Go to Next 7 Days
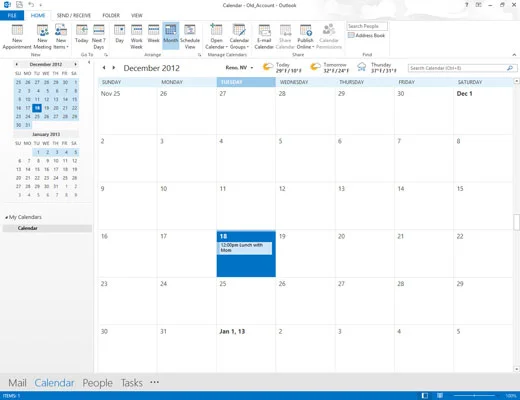 tap(99, 36)
